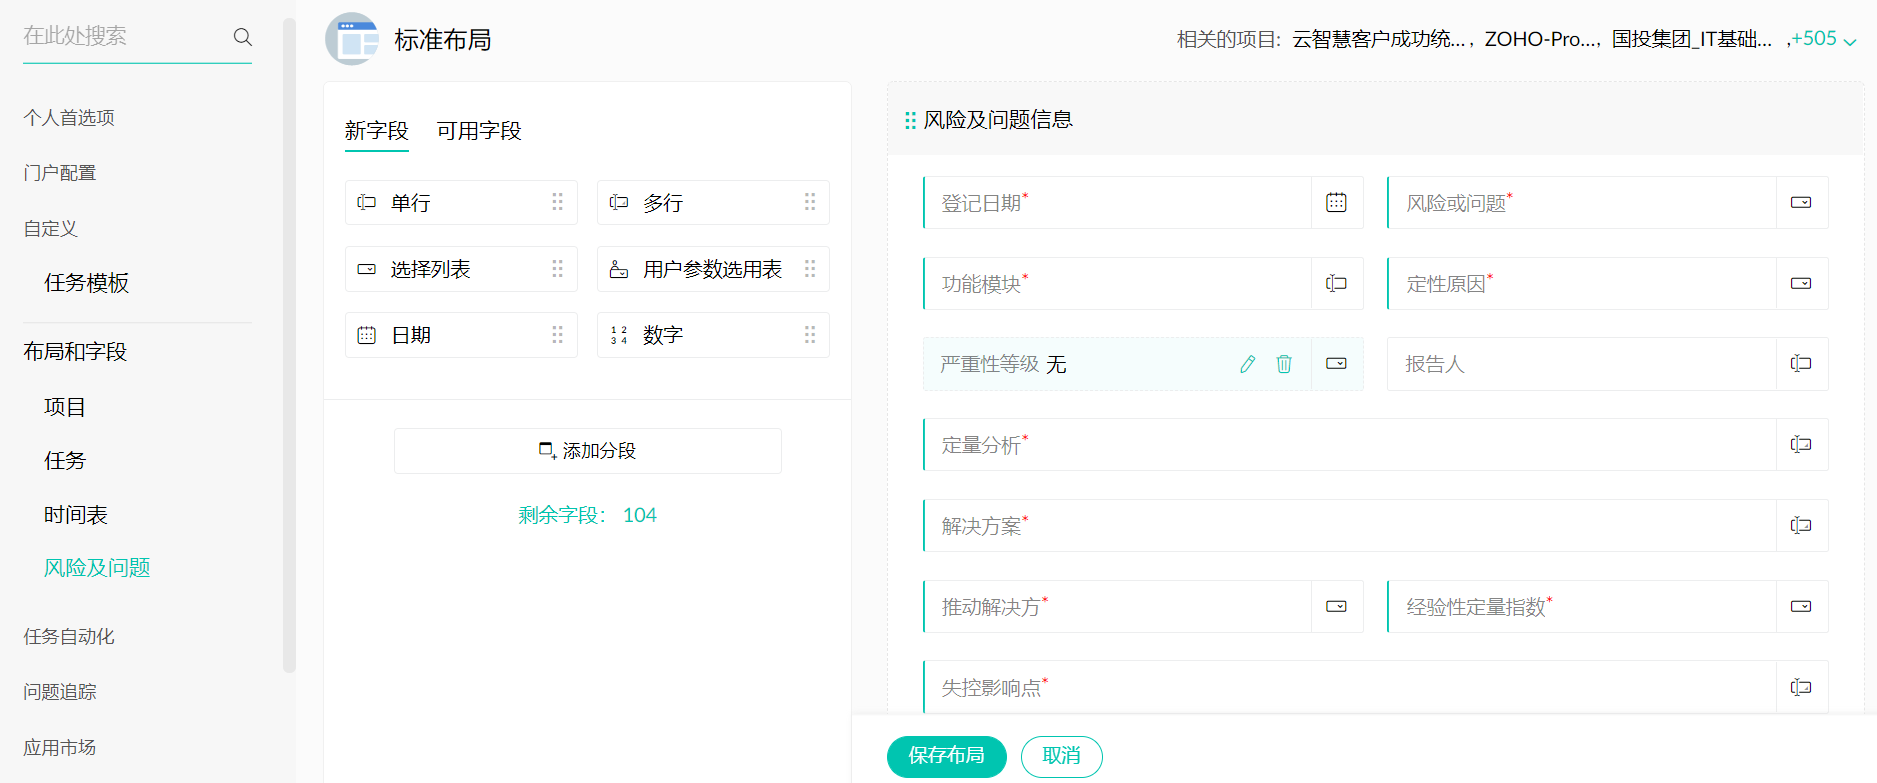The height and width of the screenshot is (783, 1877).
Task: Click the sidebar vertical scrollbar
Action: coord(289,340)
